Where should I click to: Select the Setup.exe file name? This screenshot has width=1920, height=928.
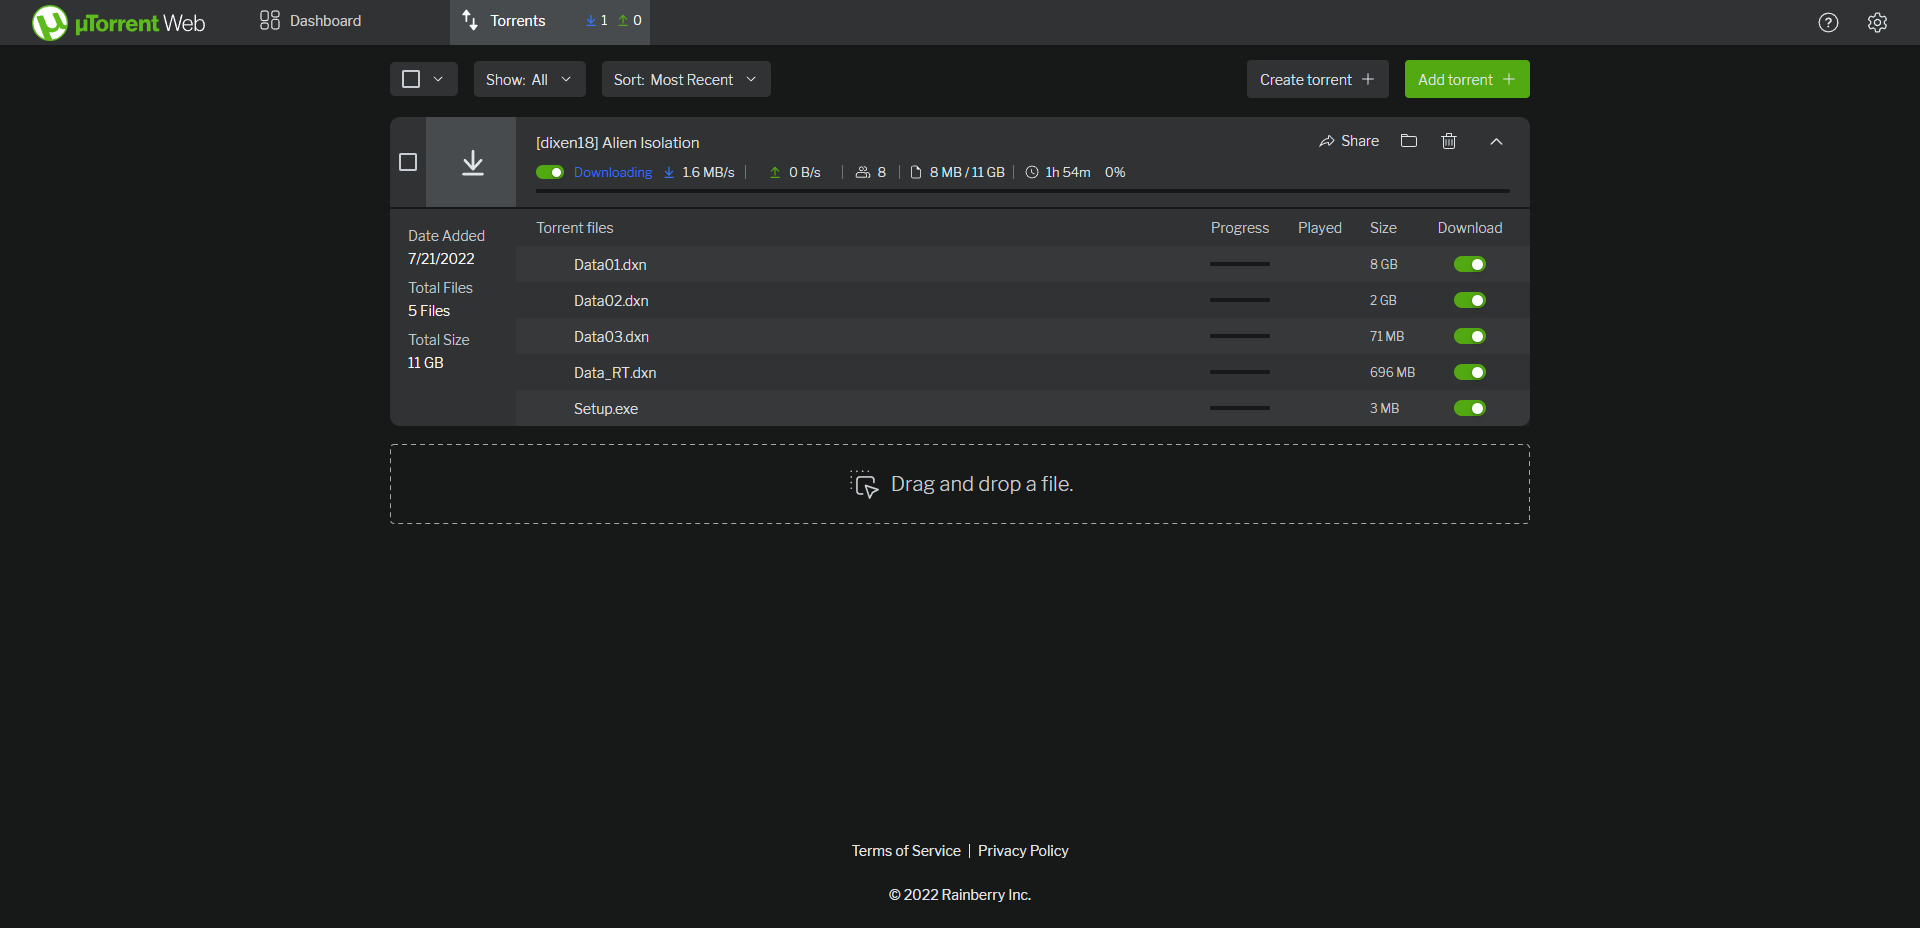[606, 409]
